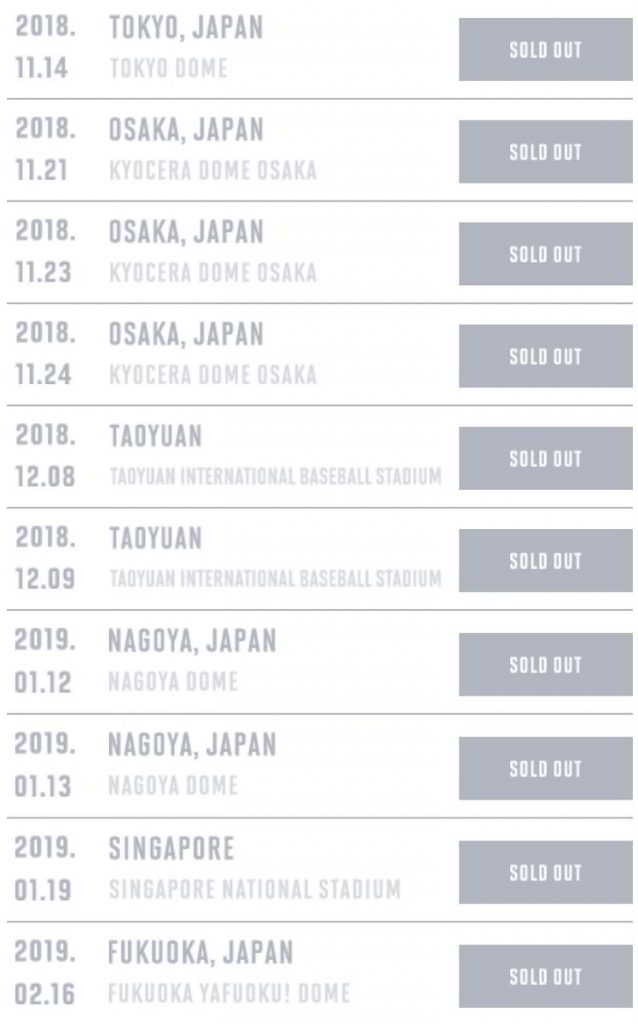Open the "FUKUOKA YAFUOKU! DOME" venue name

pyautogui.click(x=229, y=994)
